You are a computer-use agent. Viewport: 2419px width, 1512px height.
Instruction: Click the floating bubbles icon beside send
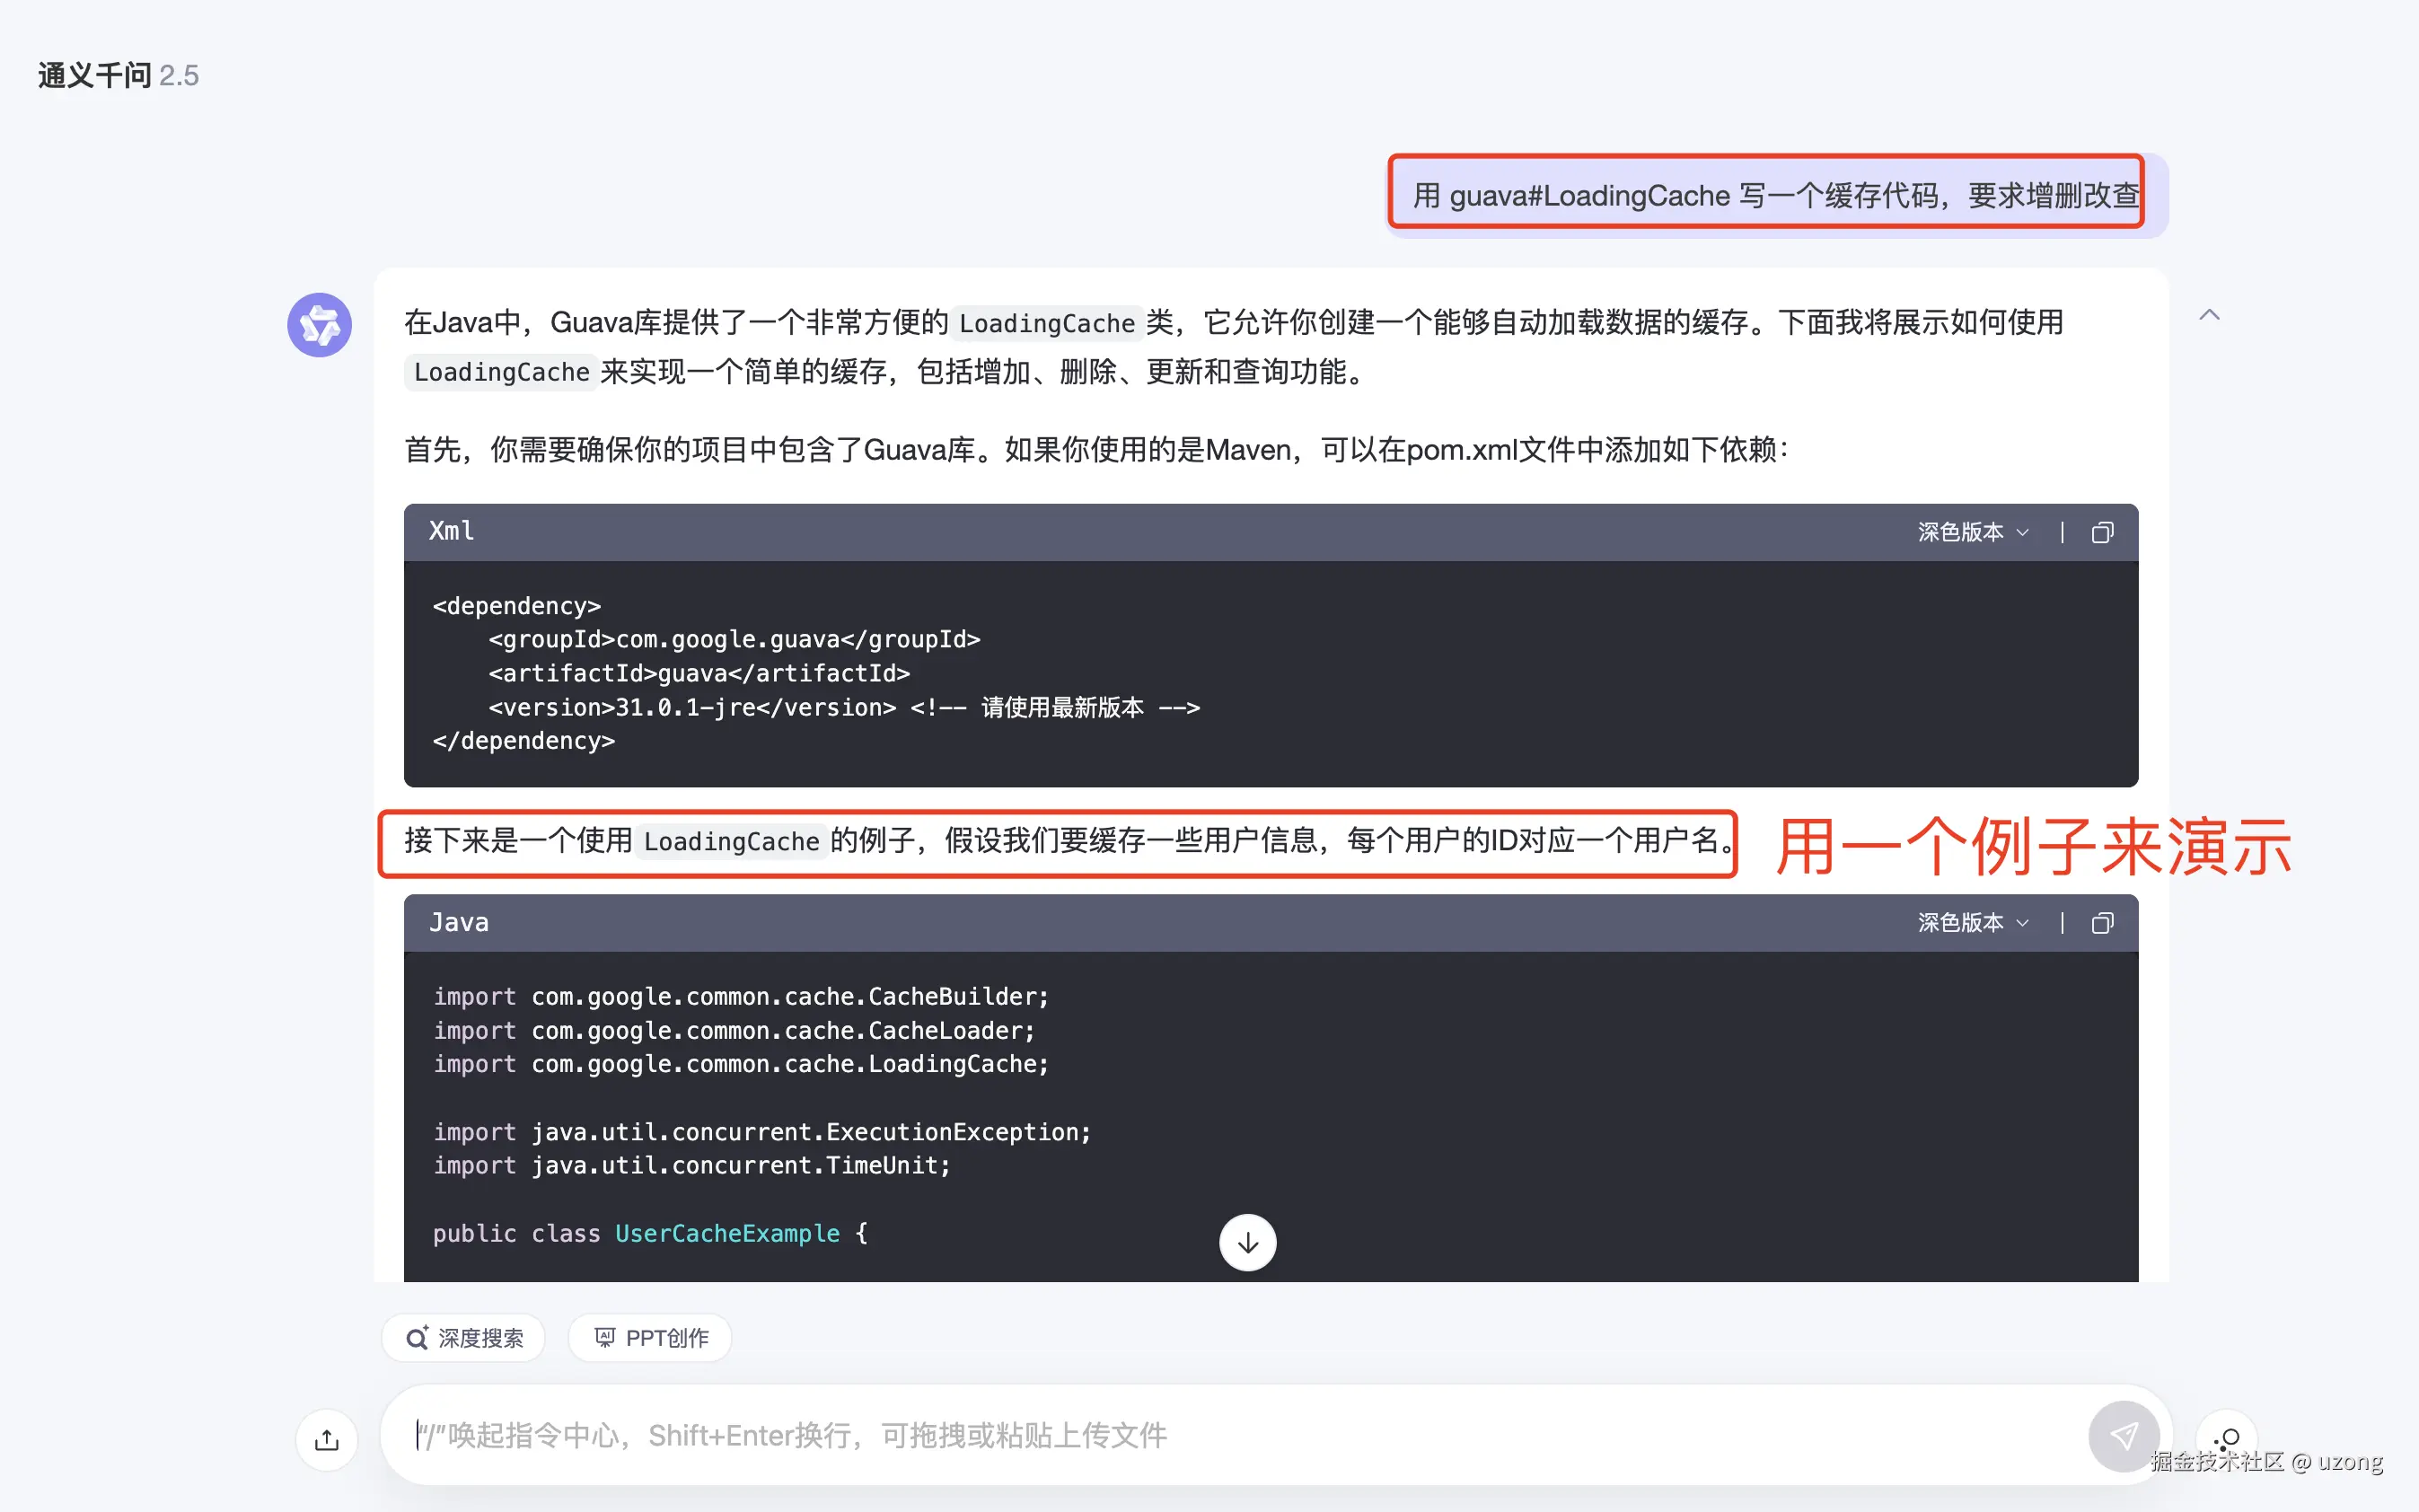point(2225,1440)
